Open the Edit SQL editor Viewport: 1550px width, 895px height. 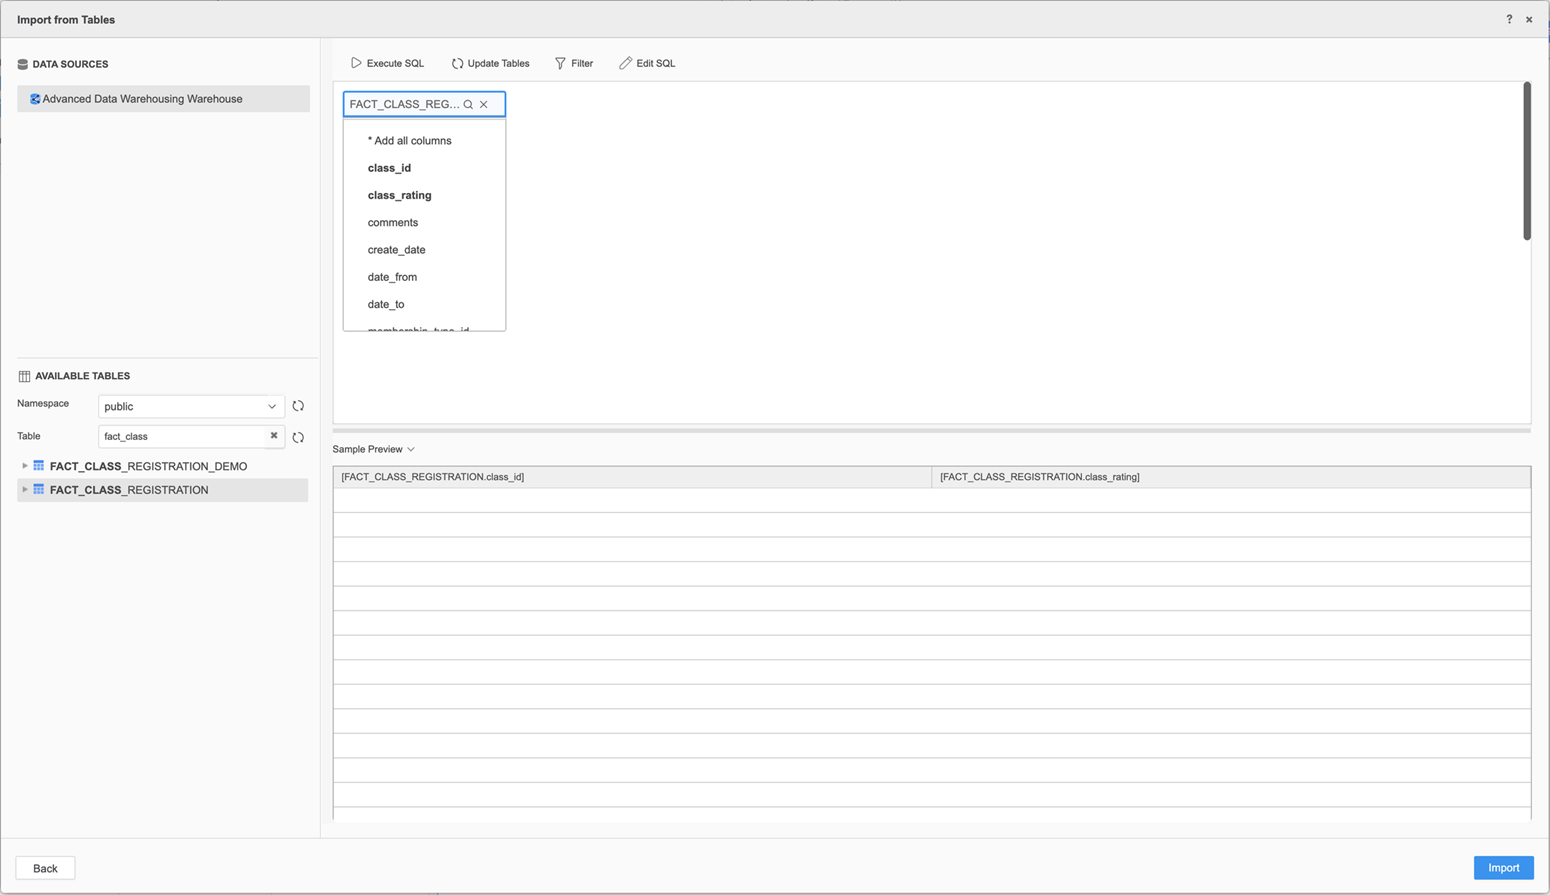click(x=647, y=63)
